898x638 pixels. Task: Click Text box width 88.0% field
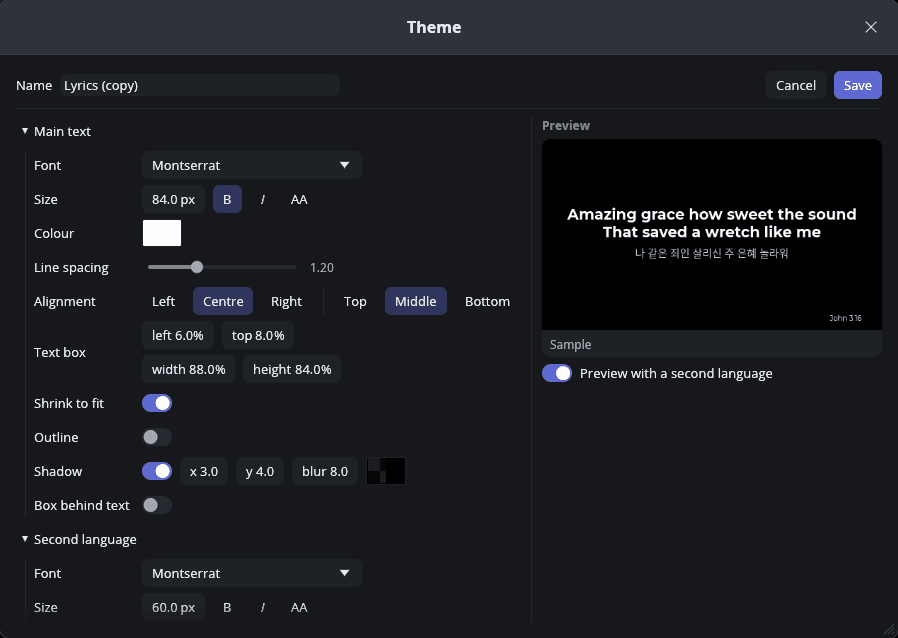[188, 369]
